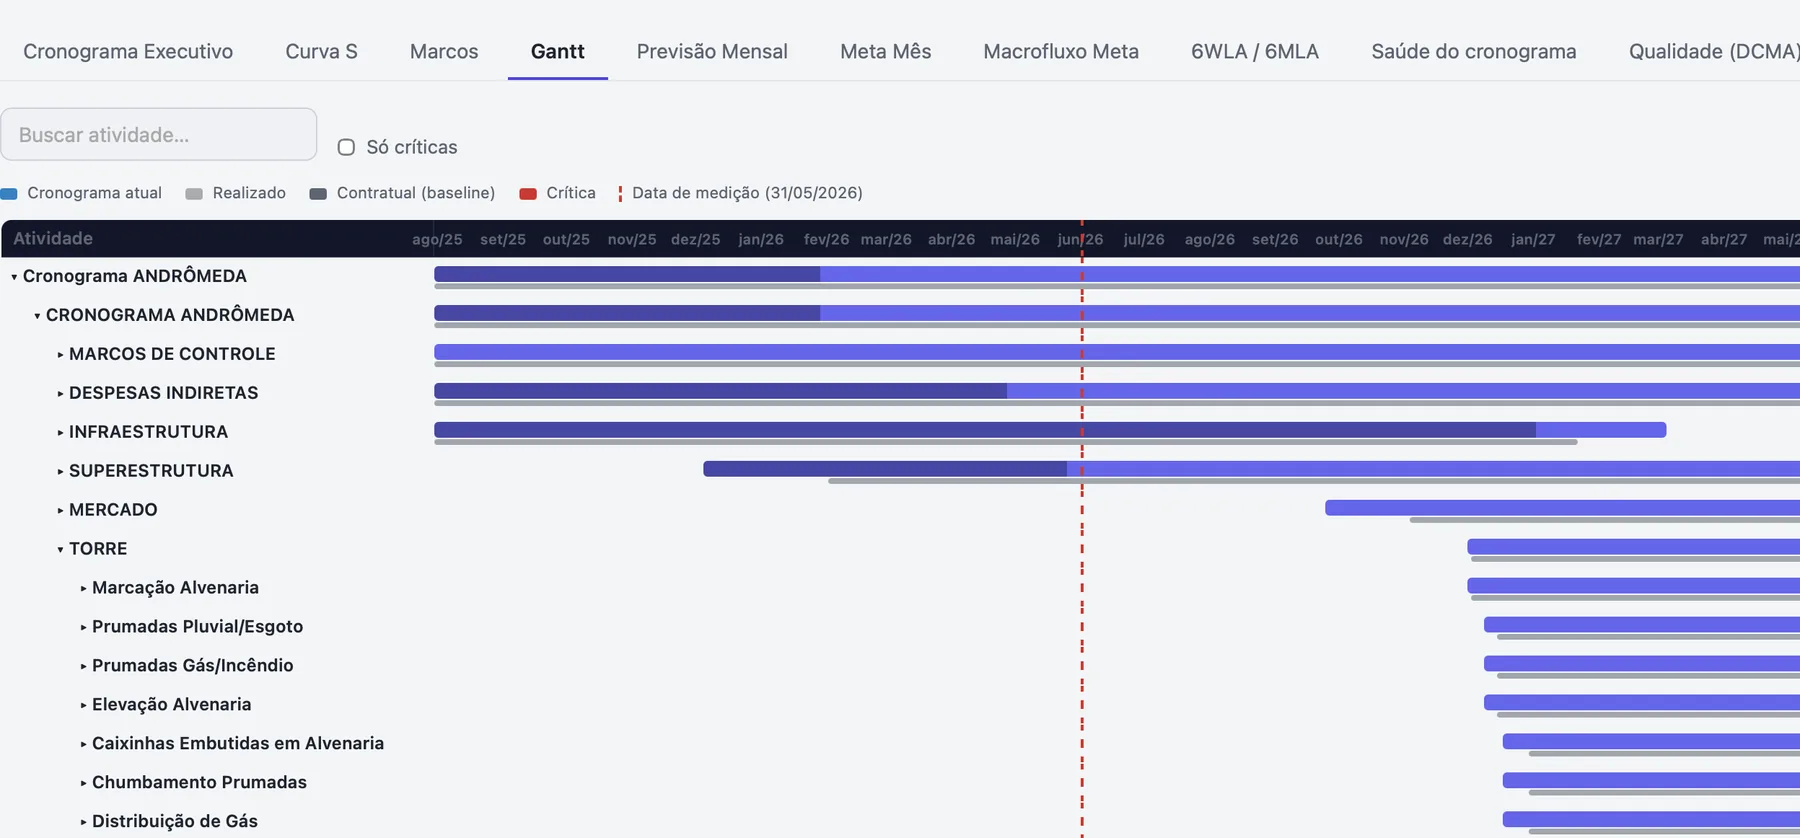Click the abr/27 month header
Image resolution: width=1800 pixels, height=838 pixels.
[1724, 240]
